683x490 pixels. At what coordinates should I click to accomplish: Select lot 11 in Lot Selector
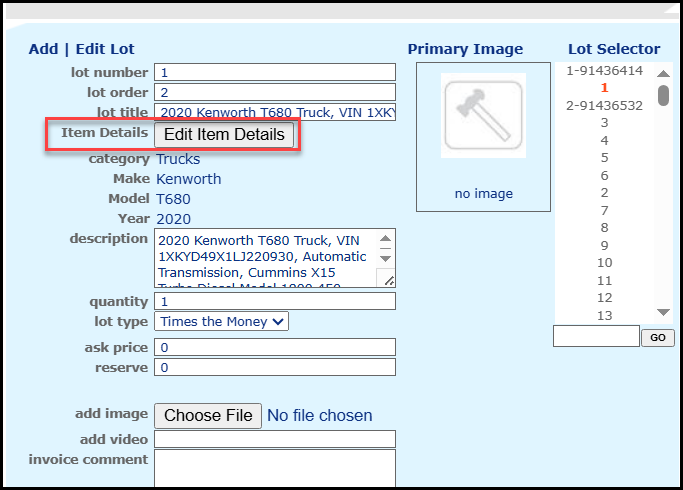(605, 280)
